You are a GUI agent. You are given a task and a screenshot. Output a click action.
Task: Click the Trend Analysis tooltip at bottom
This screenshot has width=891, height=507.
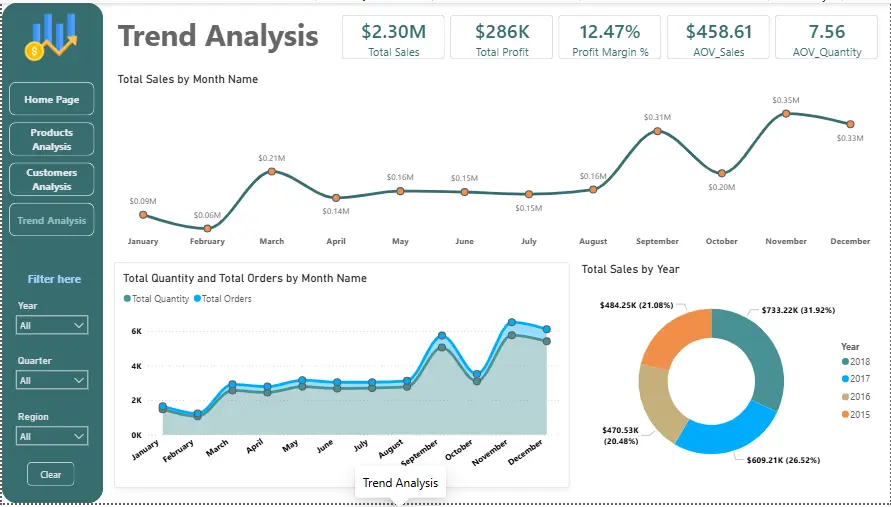[400, 483]
